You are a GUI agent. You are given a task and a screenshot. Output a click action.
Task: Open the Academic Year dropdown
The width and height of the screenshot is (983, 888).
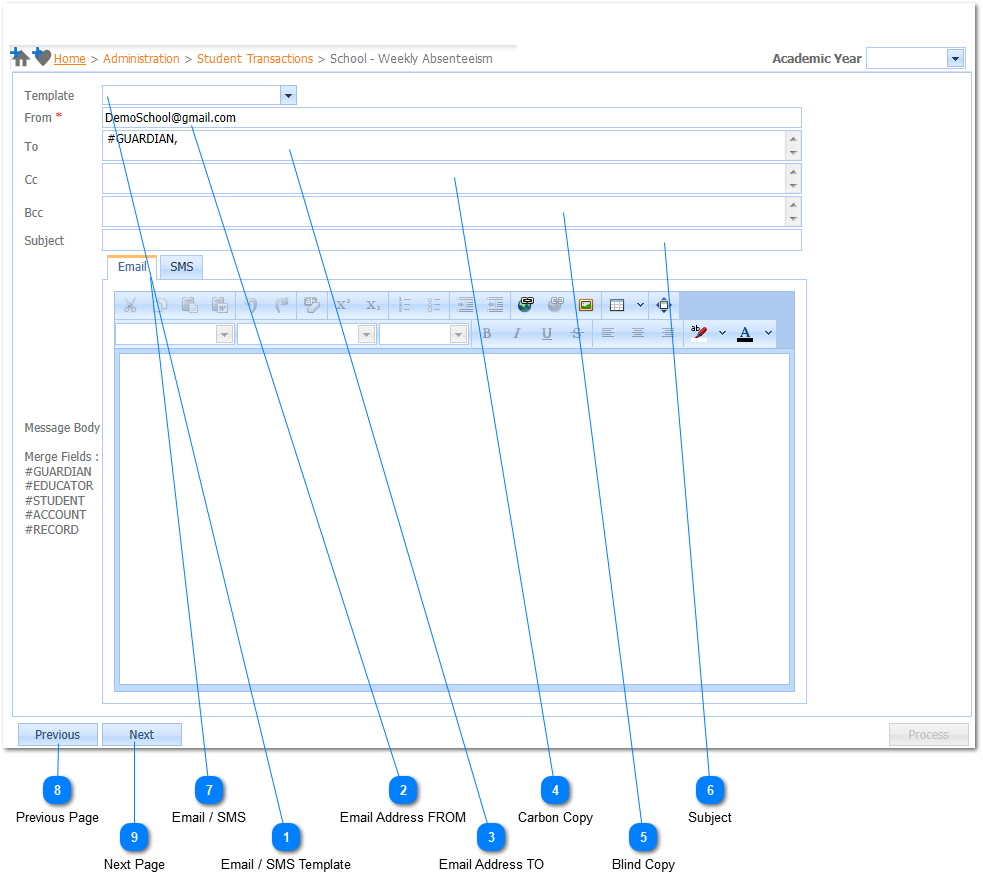pyautogui.click(x=955, y=59)
